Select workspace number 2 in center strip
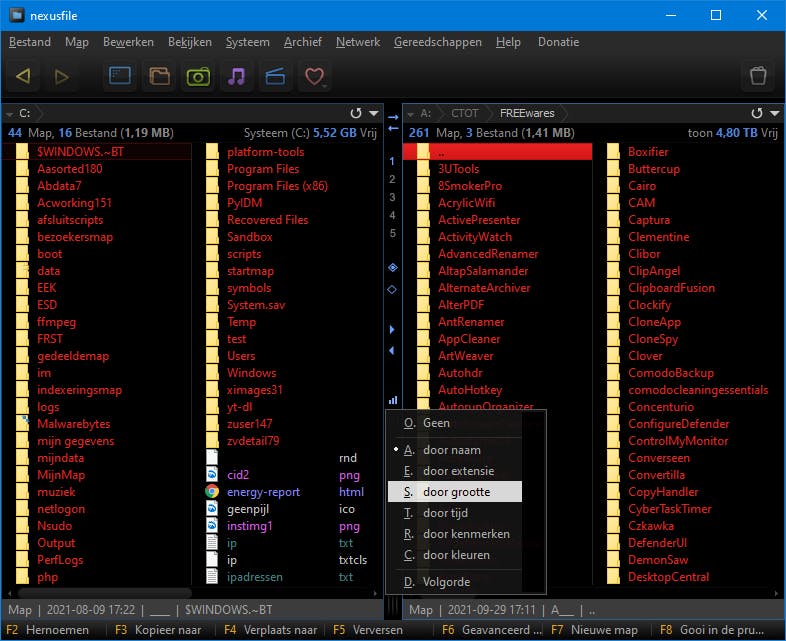 click(x=392, y=179)
